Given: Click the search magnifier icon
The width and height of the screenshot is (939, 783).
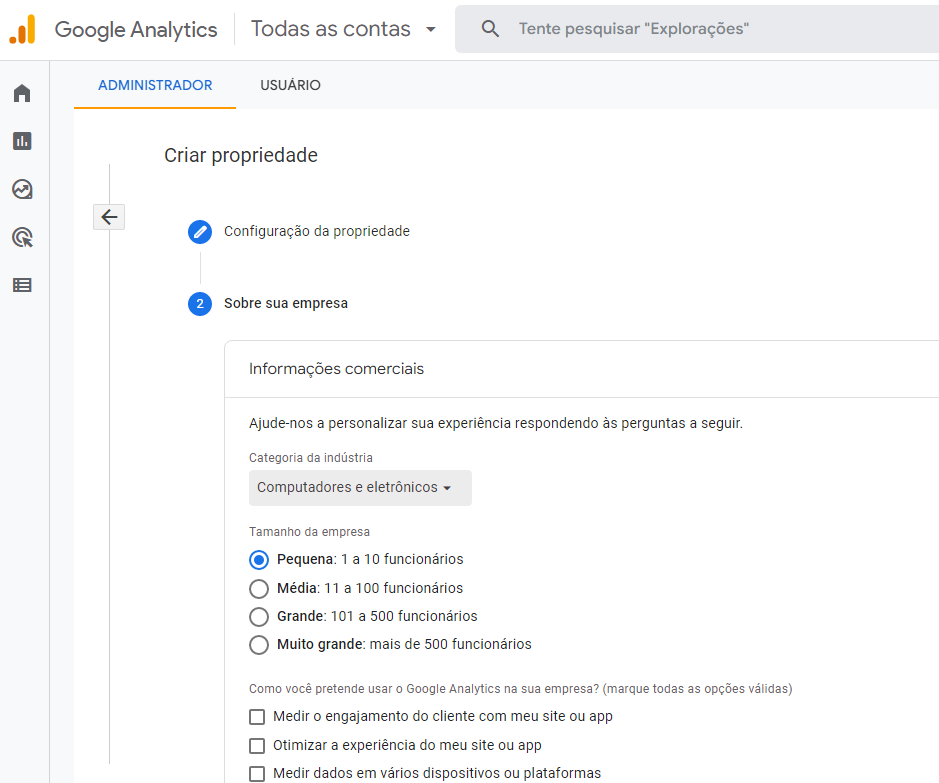Looking at the screenshot, I should [490, 29].
